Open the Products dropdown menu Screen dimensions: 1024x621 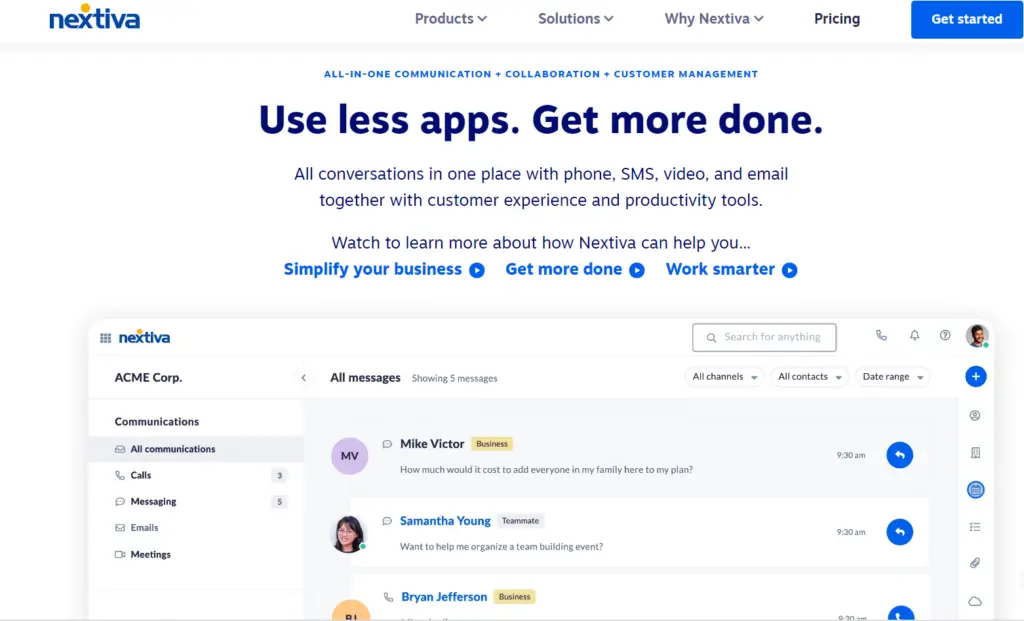pos(451,19)
